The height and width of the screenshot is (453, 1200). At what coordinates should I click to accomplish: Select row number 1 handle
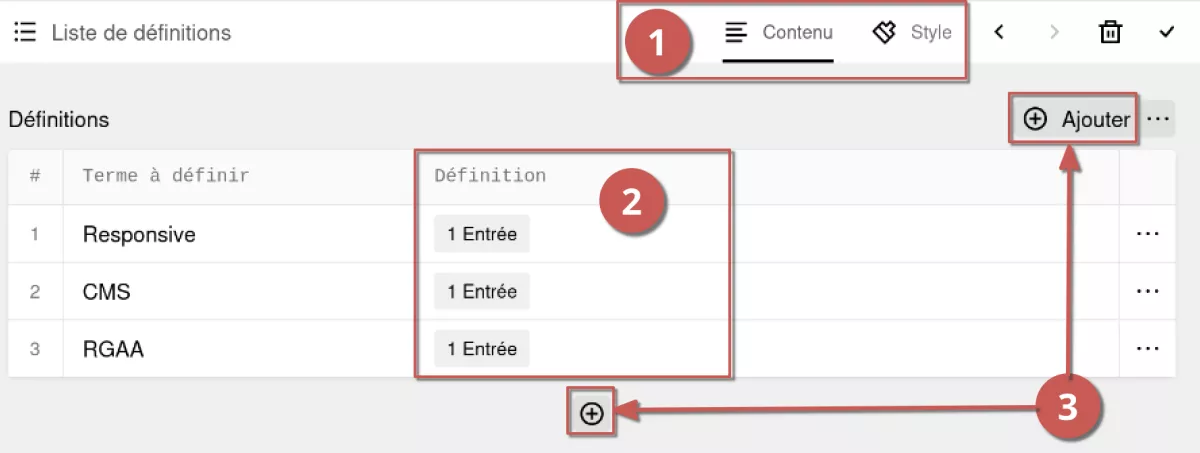[x=35, y=234]
